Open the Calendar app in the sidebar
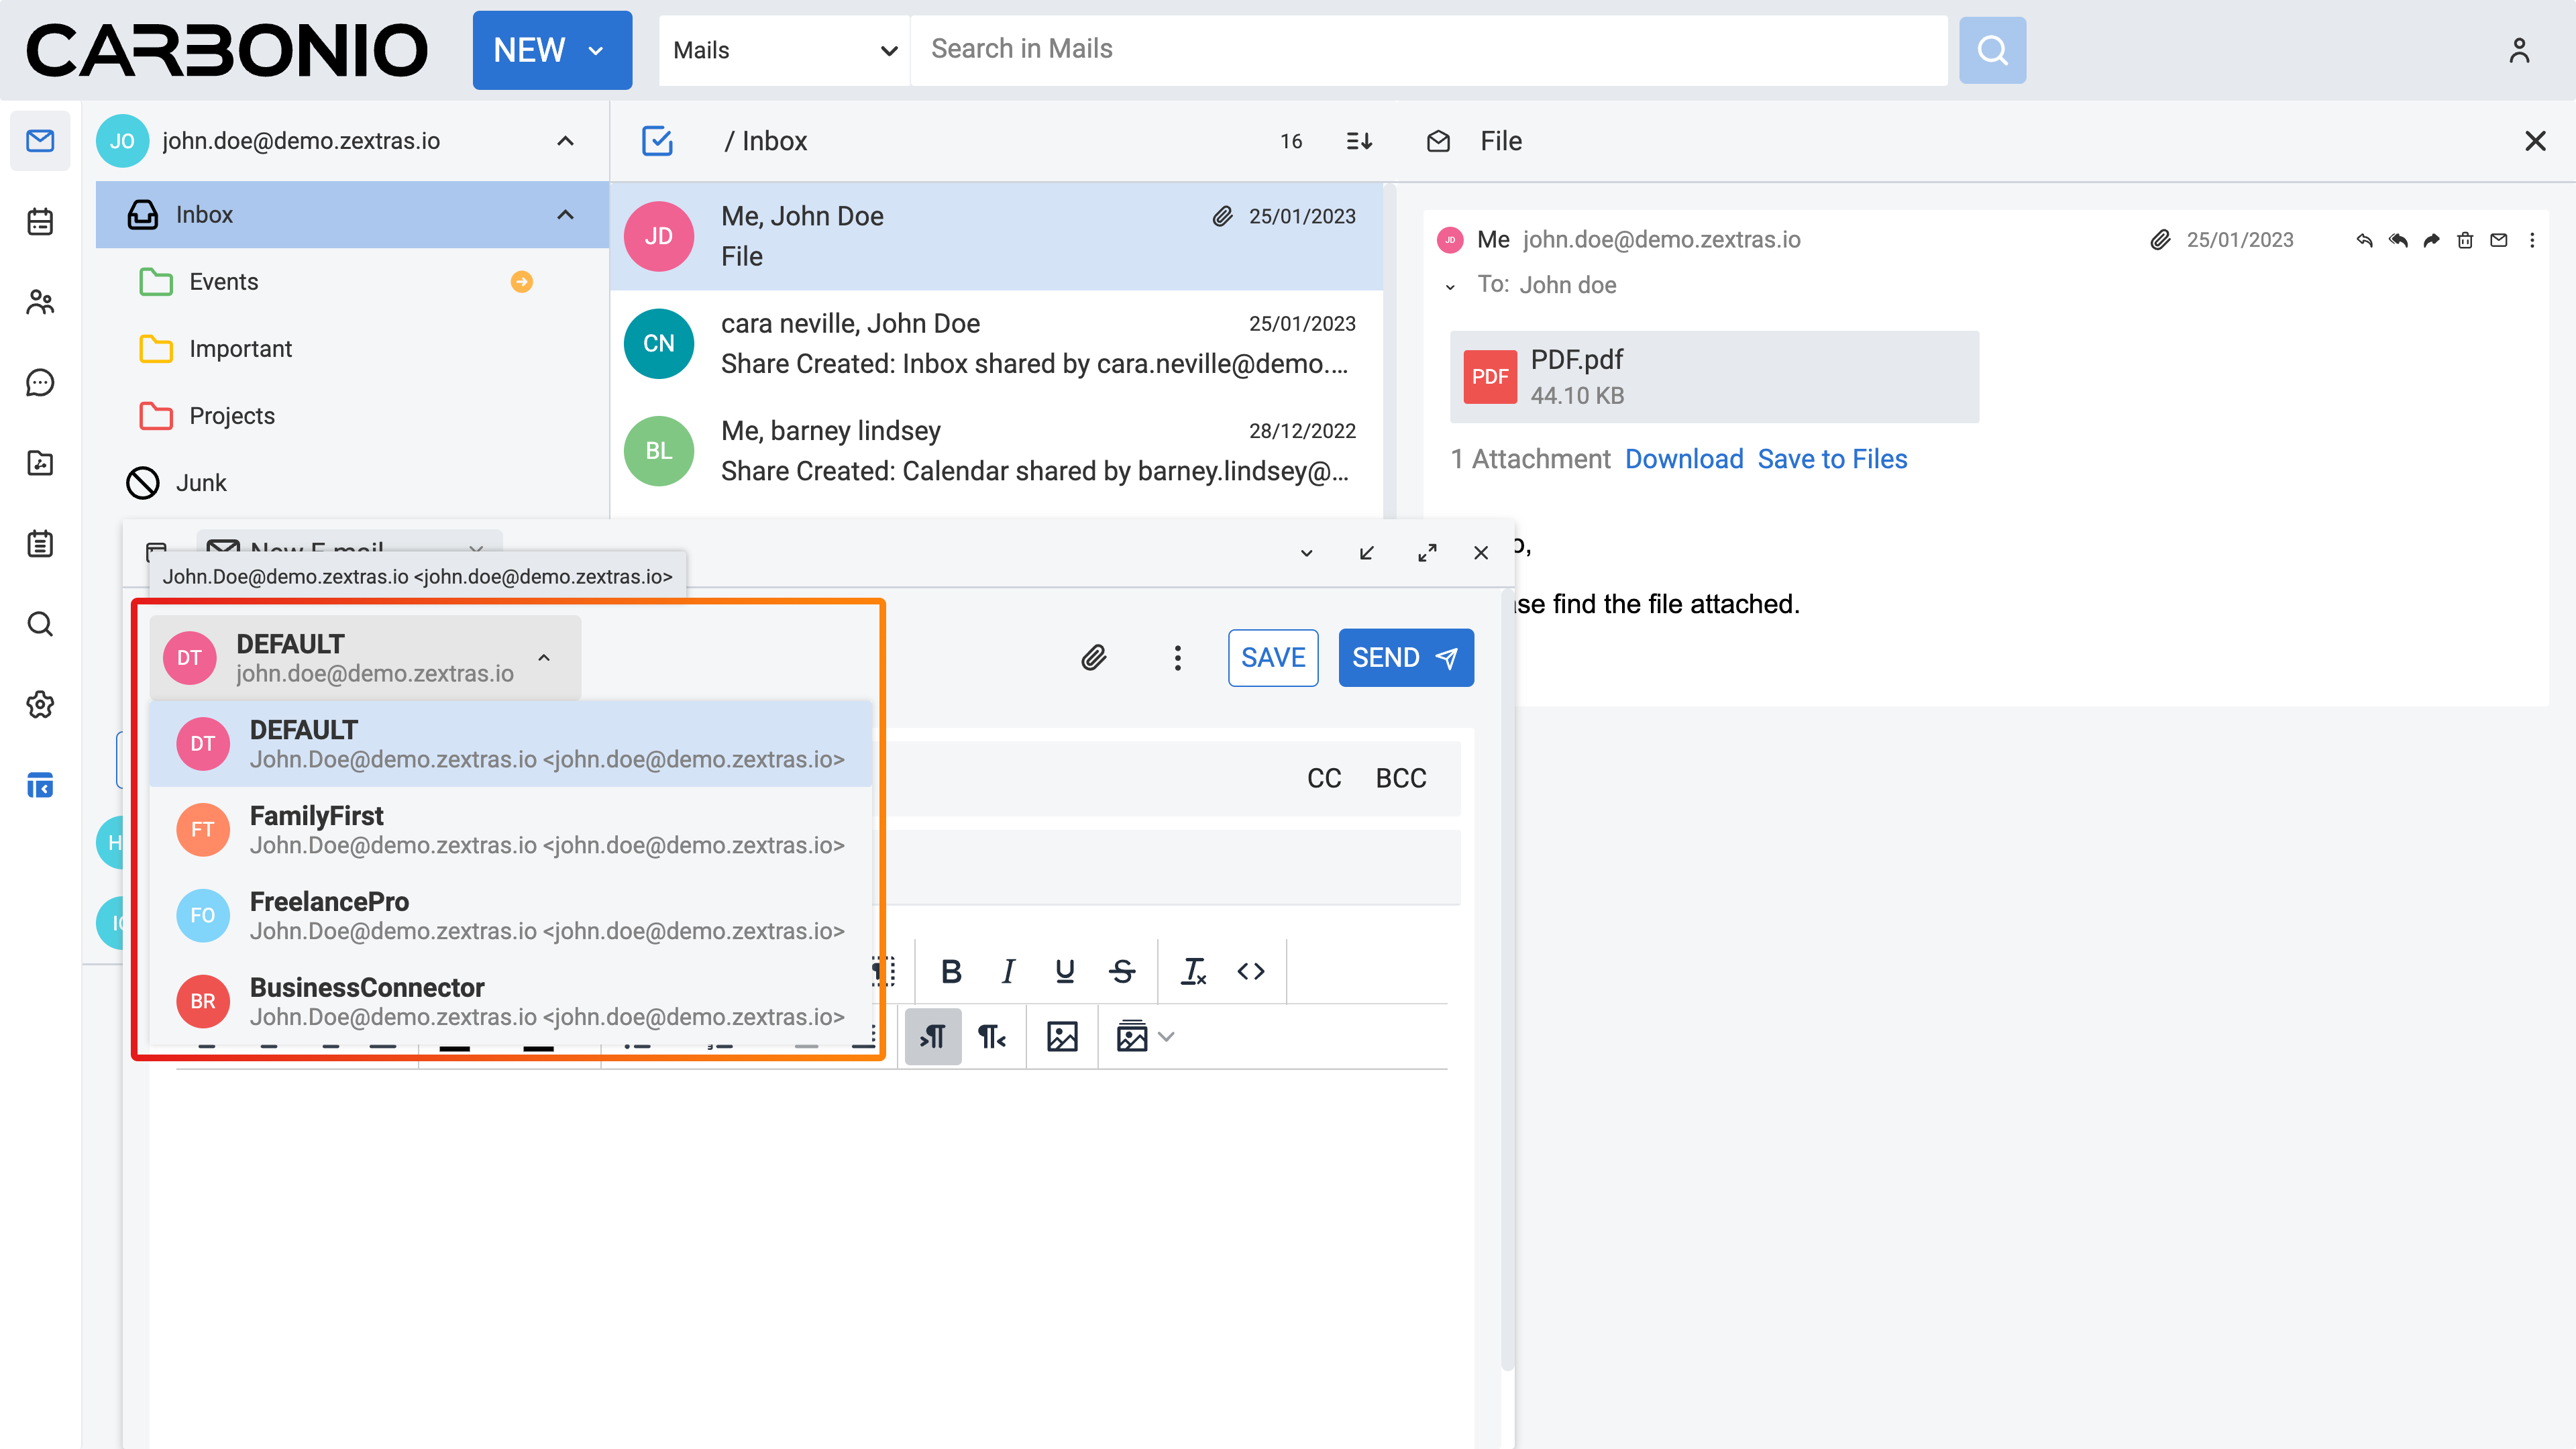This screenshot has width=2576, height=1449. coord(40,221)
